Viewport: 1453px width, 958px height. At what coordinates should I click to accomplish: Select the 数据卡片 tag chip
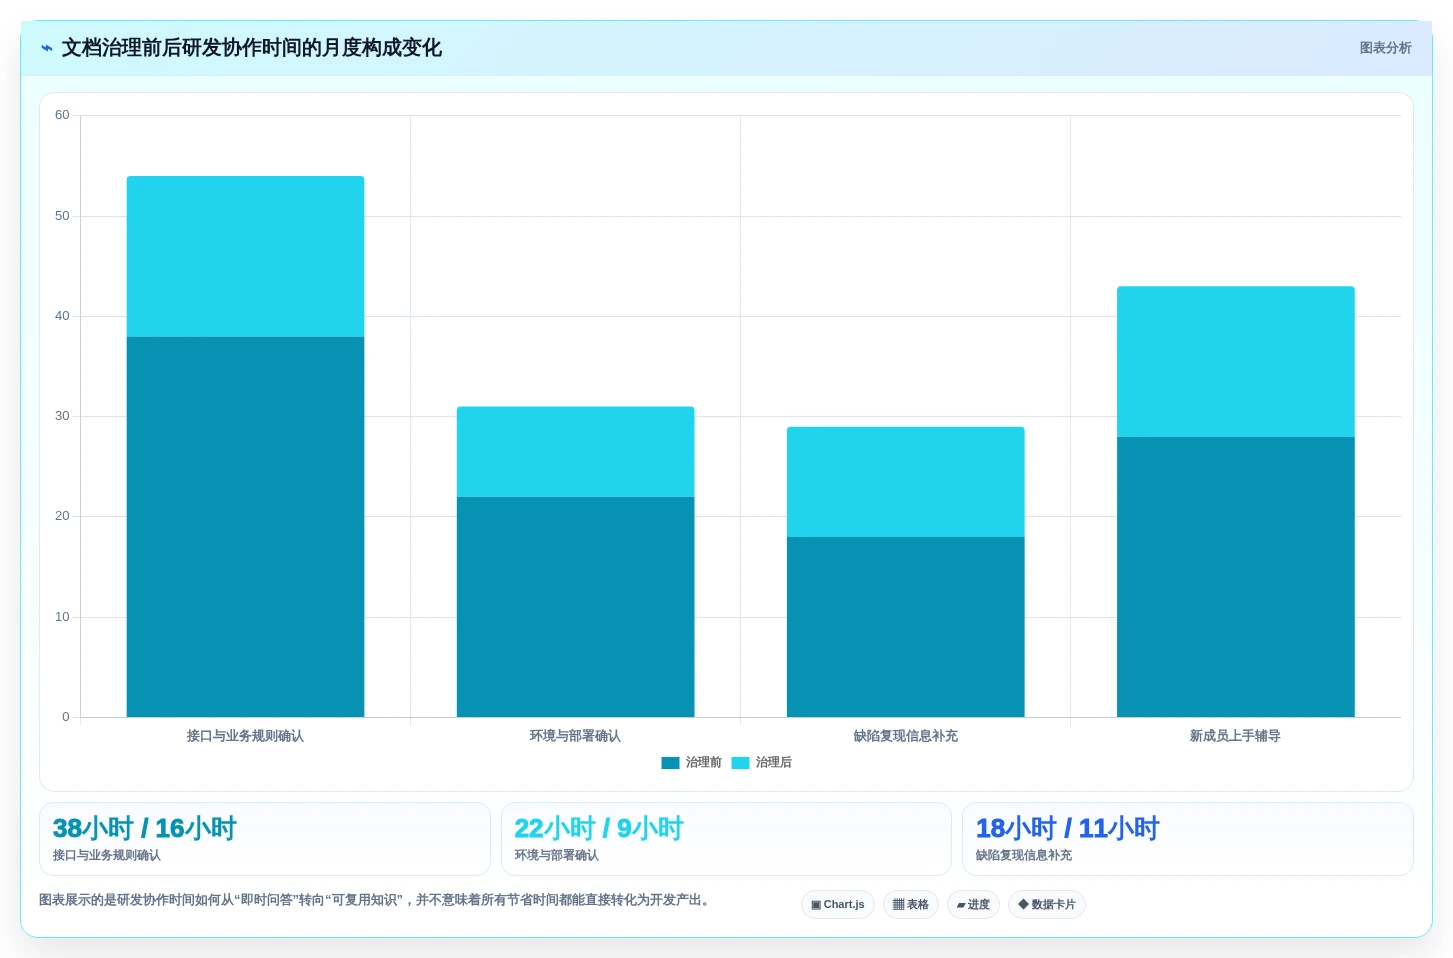(1047, 905)
